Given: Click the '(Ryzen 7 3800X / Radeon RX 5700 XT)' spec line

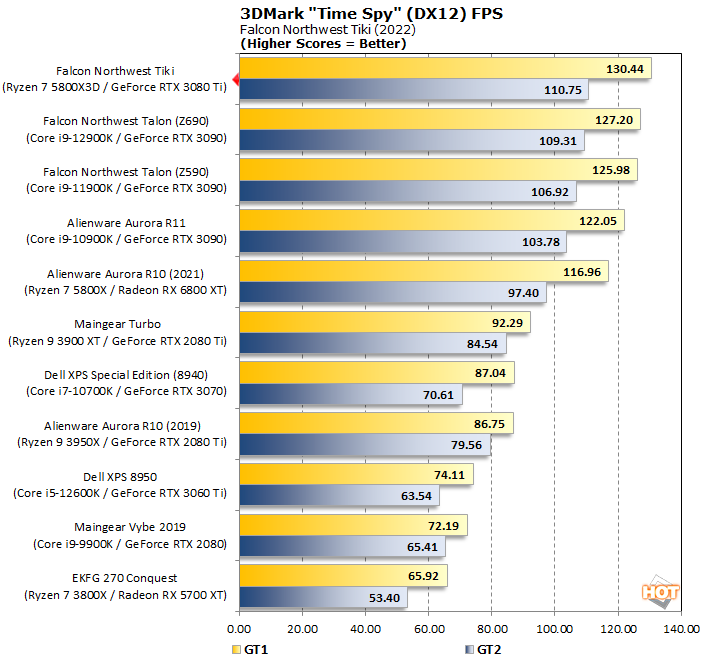Looking at the screenshot, I should tap(126, 596).
